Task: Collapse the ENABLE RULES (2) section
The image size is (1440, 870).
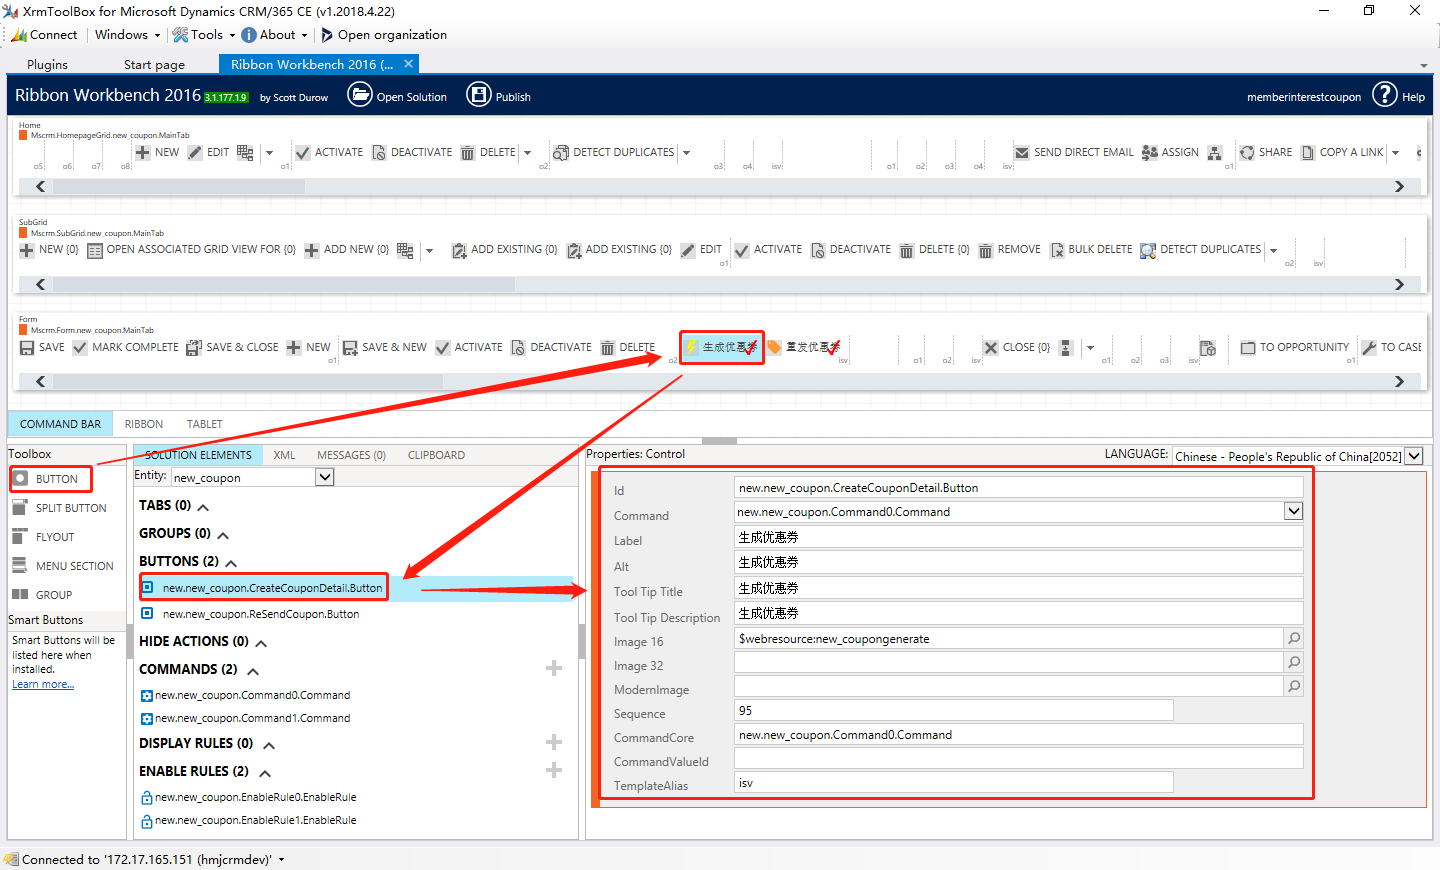Action: 265,773
